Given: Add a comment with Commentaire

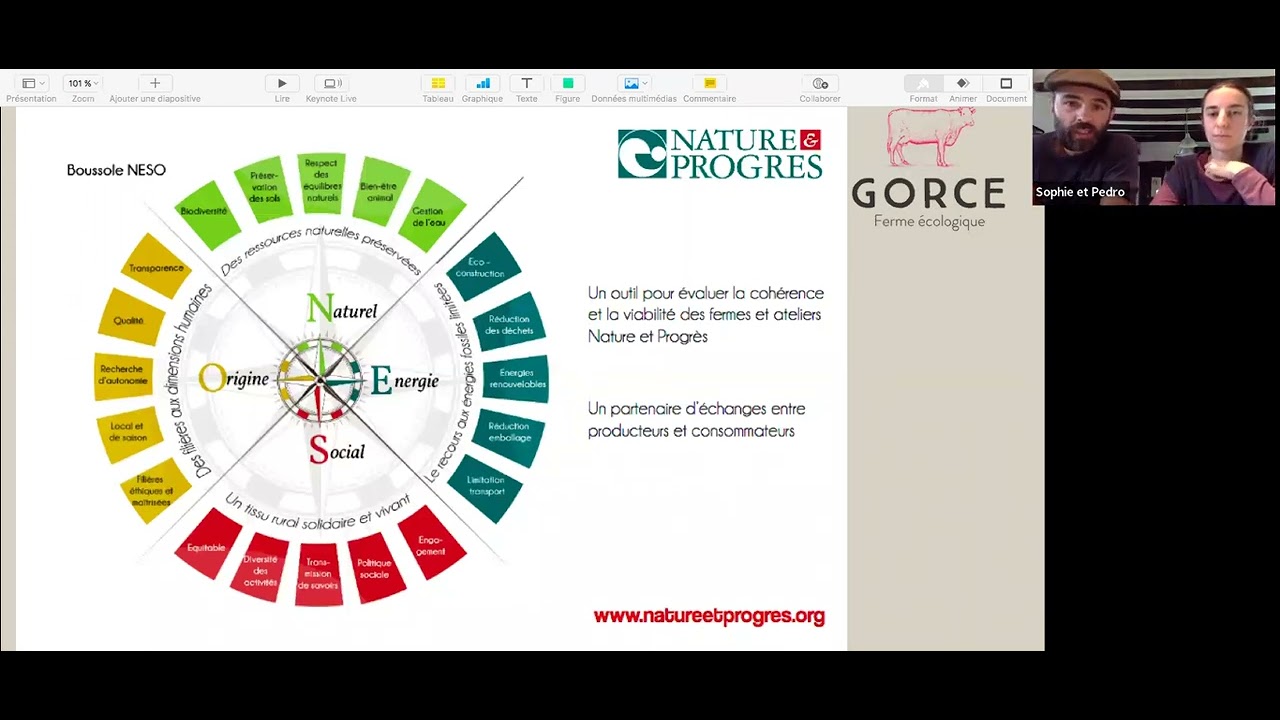Looking at the screenshot, I should pyautogui.click(x=710, y=84).
